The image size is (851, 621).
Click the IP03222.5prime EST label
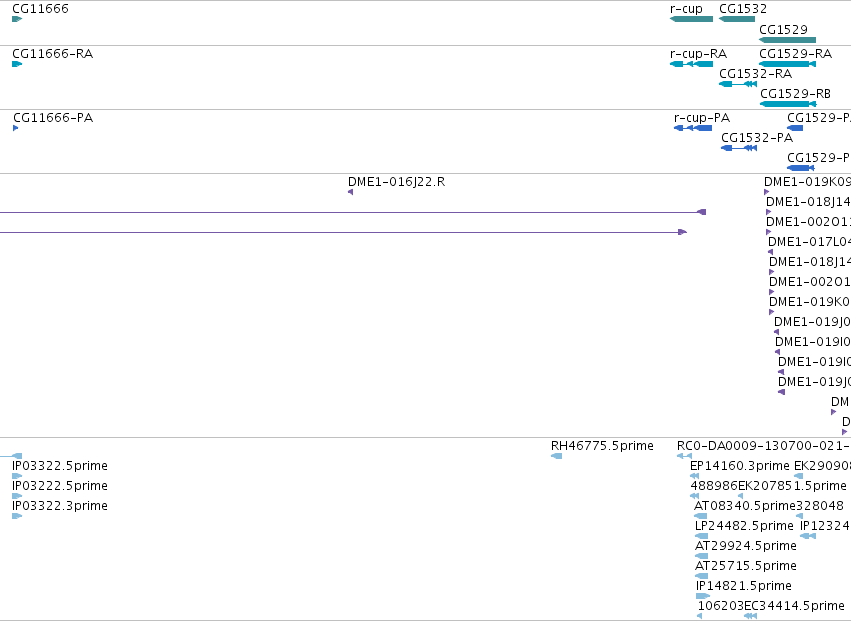coord(60,486)
